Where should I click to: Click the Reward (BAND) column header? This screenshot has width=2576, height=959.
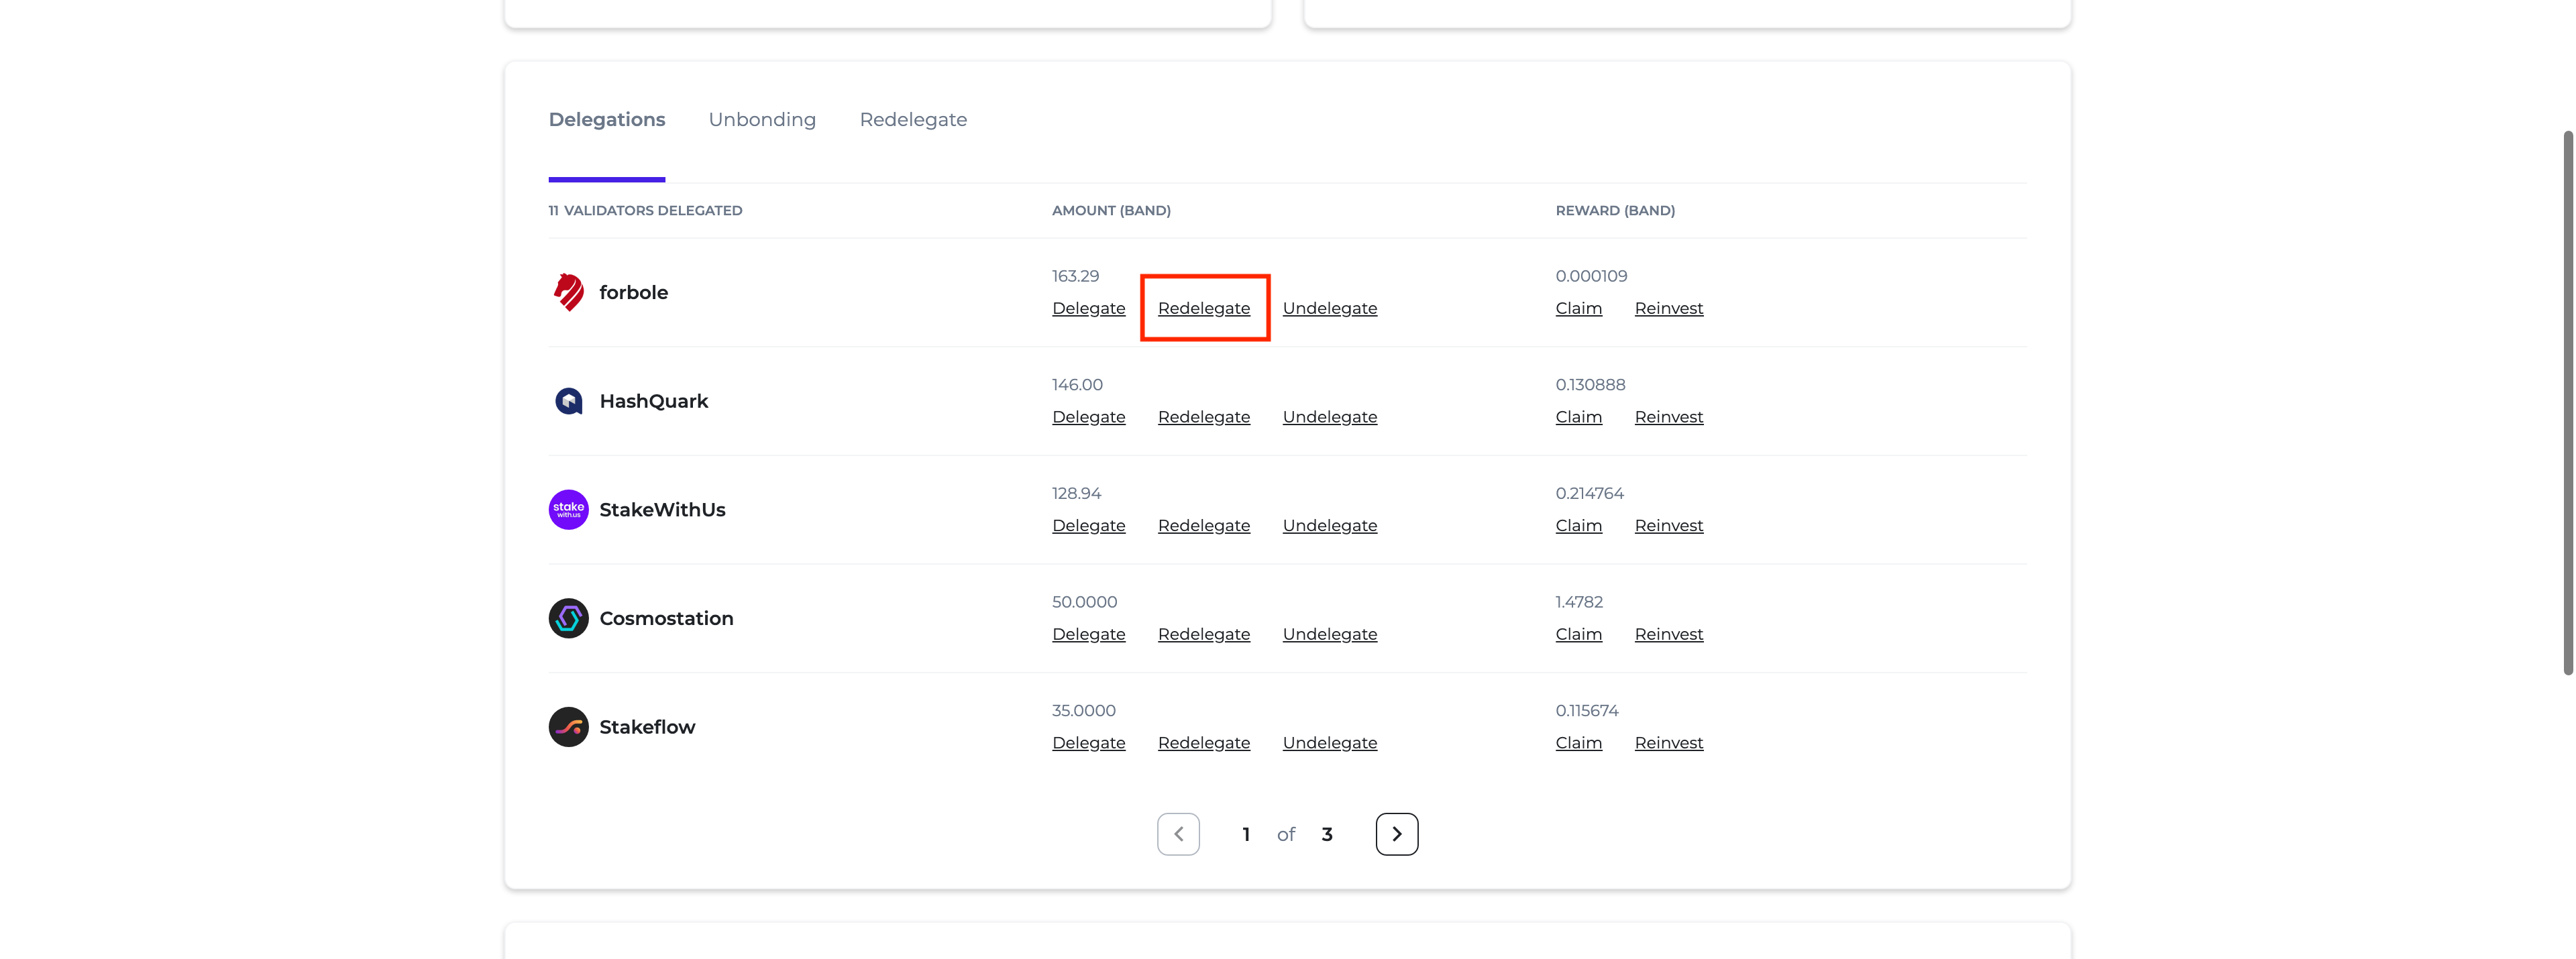[1615, 210]
